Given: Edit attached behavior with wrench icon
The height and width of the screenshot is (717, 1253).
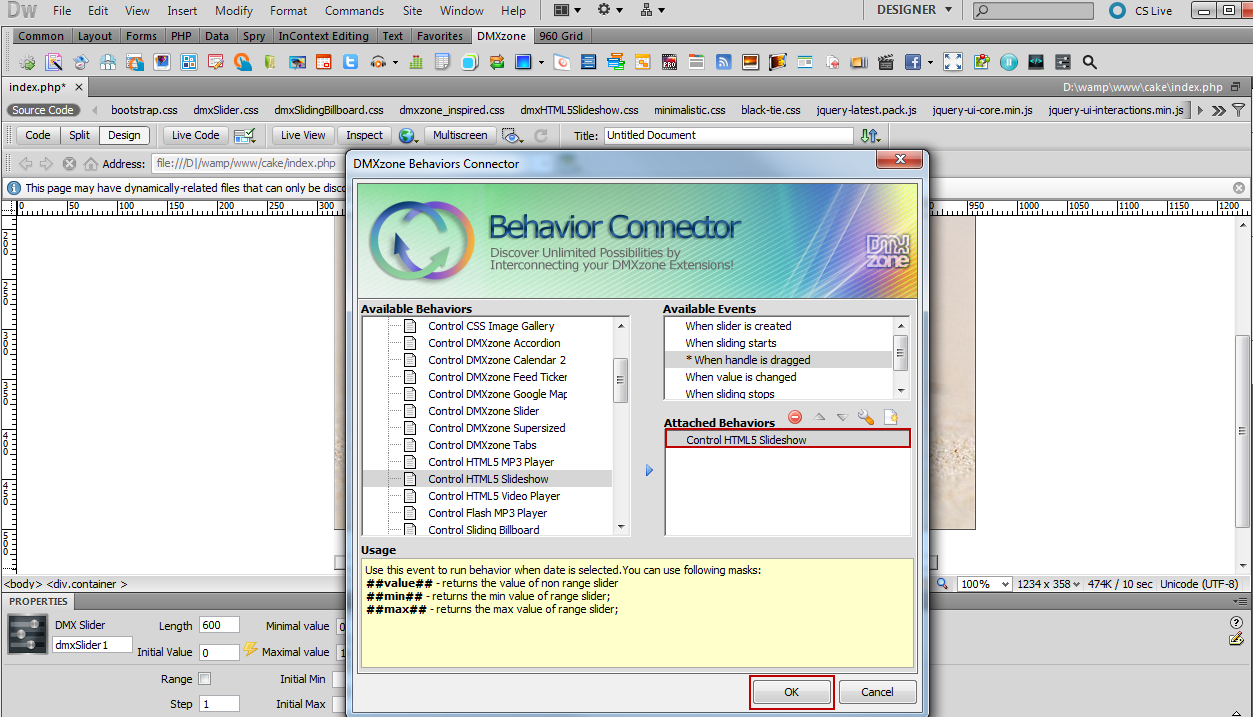Looking at the screenshot, I should (866, 417).
